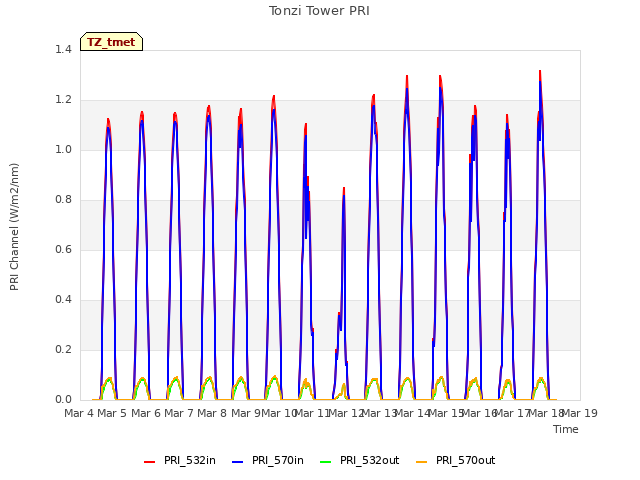
Task: Click the Mar 5 date tick
Action: 112,413
